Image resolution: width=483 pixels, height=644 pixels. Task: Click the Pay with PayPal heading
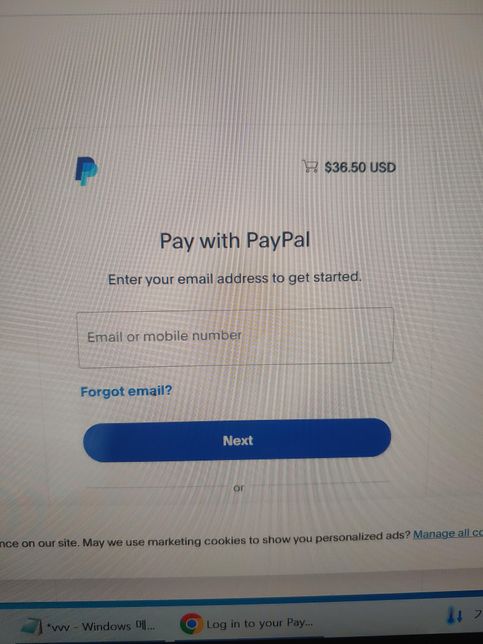point(235,241)
